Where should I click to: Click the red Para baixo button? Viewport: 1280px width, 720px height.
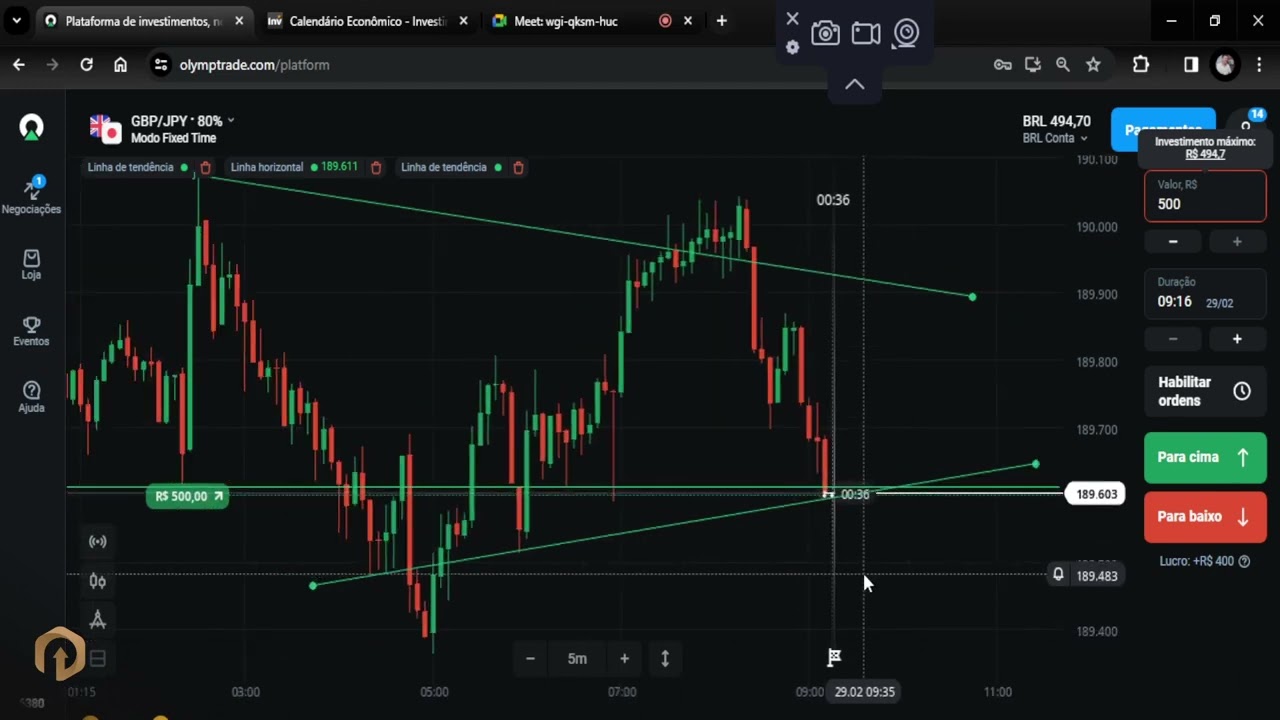click(1205, 517)
